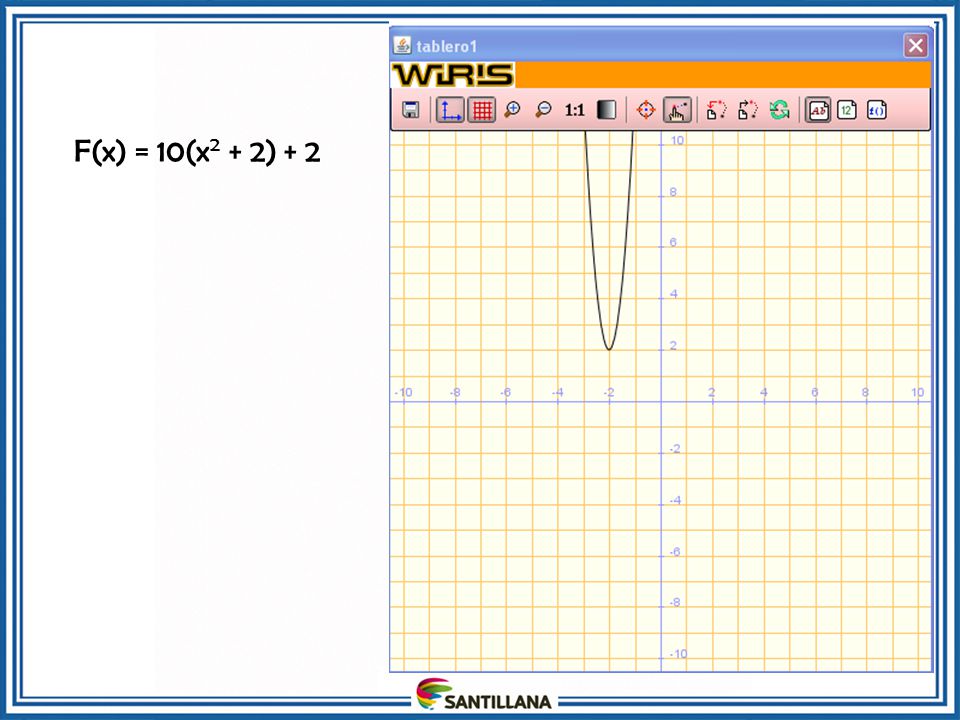Click the f() function icon
The height and width of the screenshot is (720, 960).
click(877, 110)
